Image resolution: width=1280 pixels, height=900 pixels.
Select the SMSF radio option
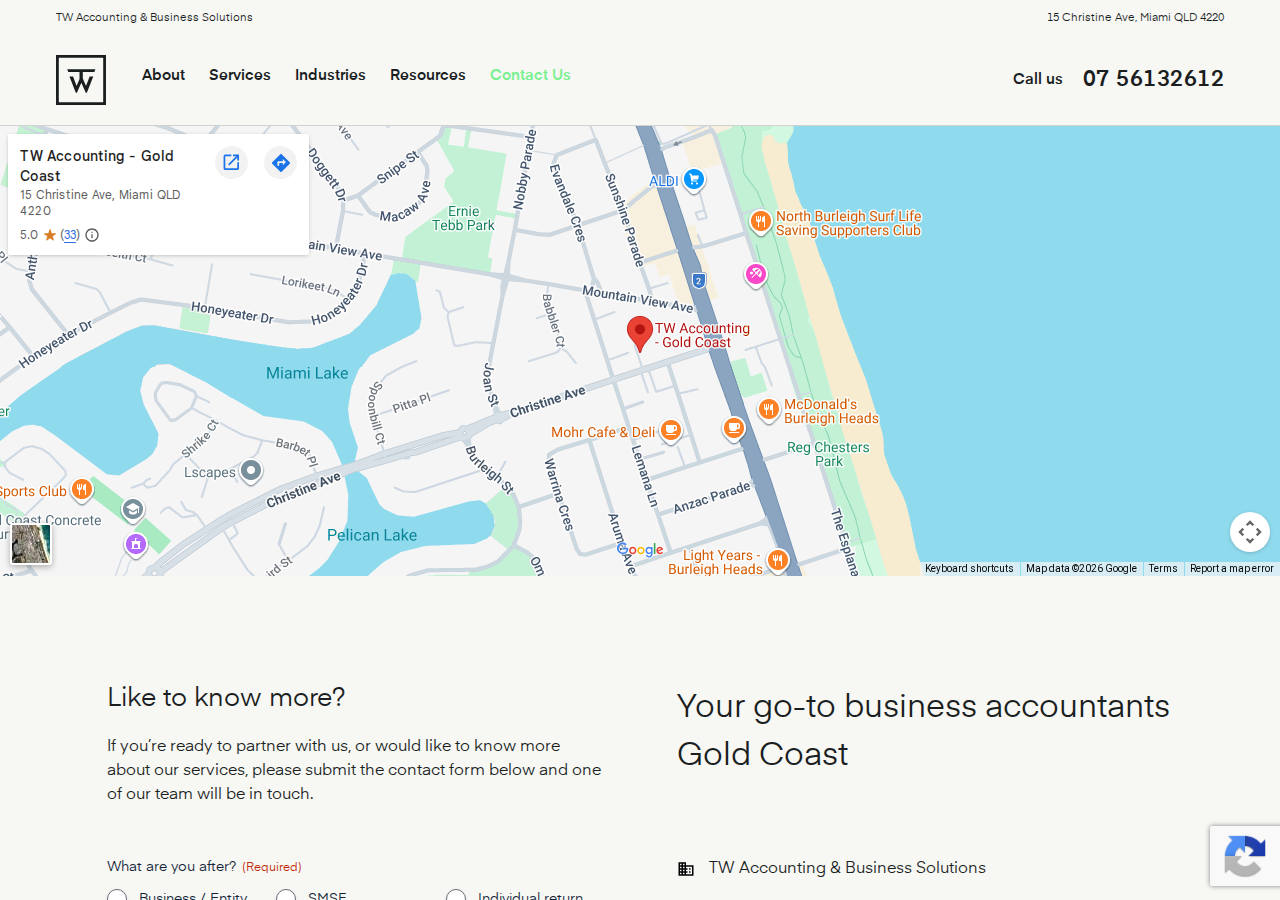[x=286, y=897]
